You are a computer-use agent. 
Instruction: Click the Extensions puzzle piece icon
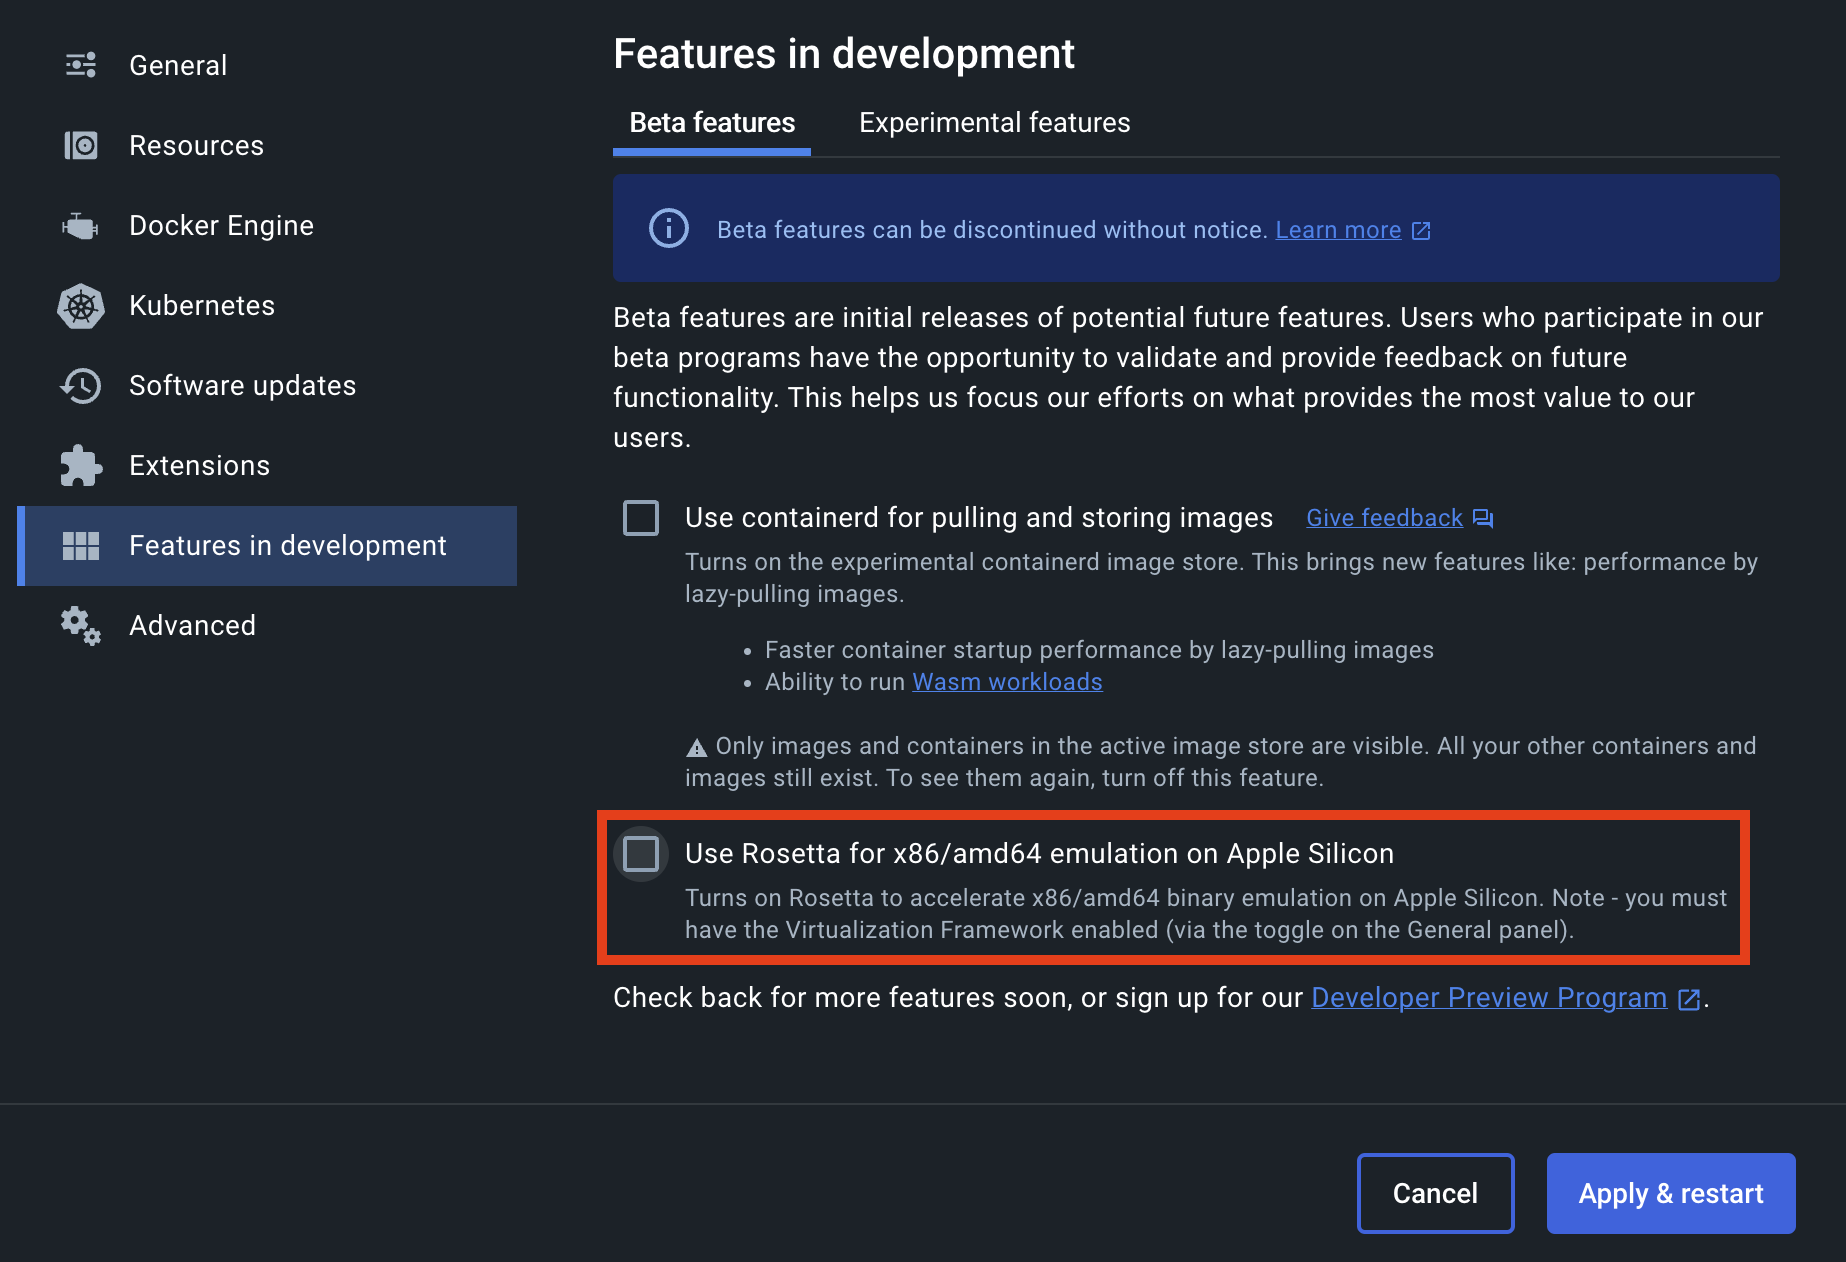point(81,466)
